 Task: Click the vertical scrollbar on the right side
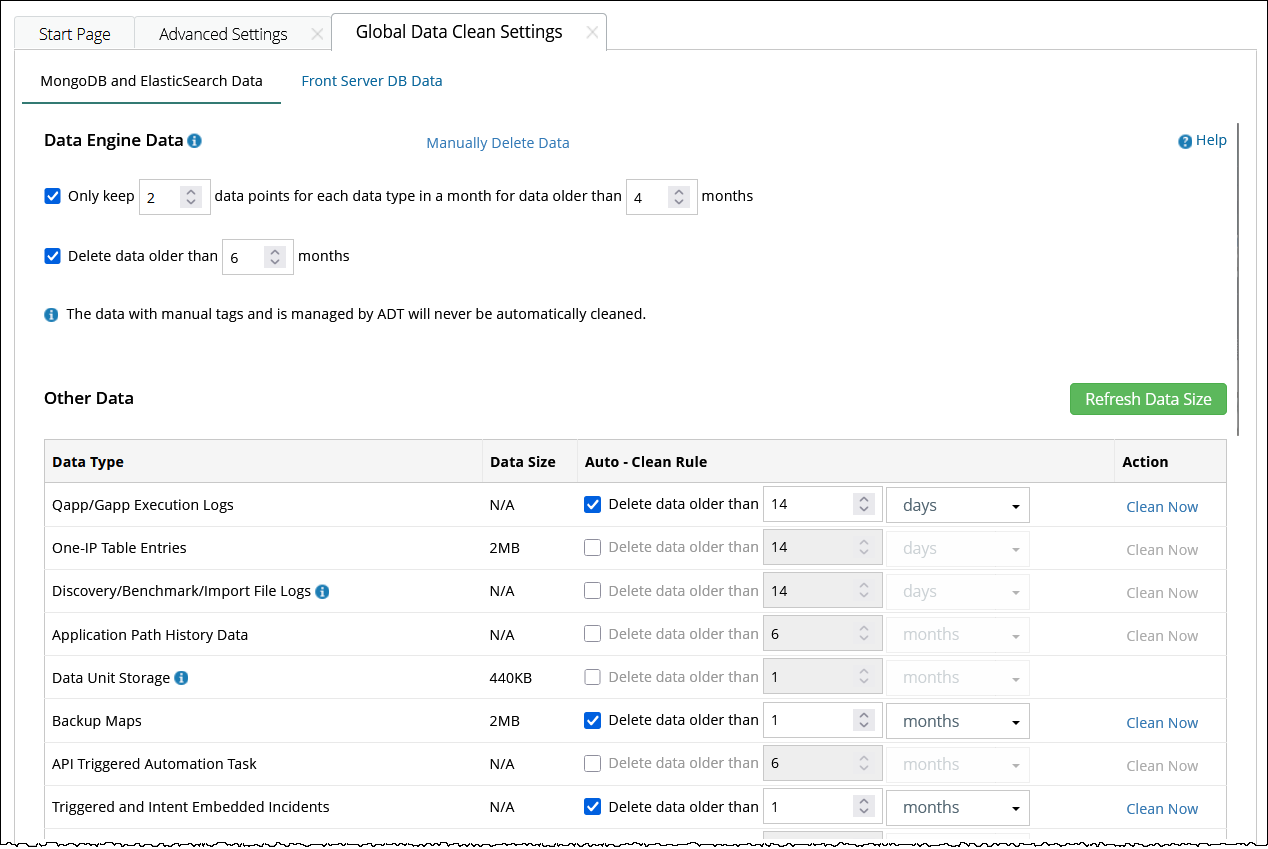click(1238, 280)
